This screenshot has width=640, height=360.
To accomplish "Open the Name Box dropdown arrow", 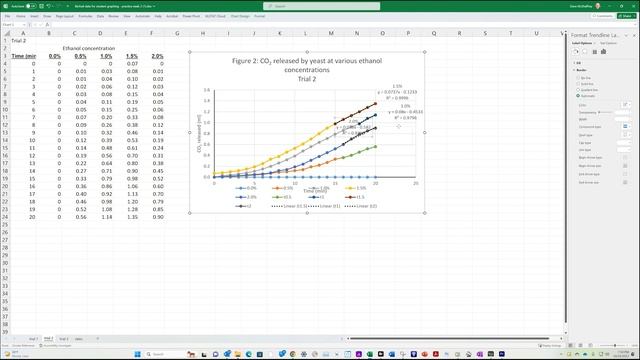I will [24, 25].
